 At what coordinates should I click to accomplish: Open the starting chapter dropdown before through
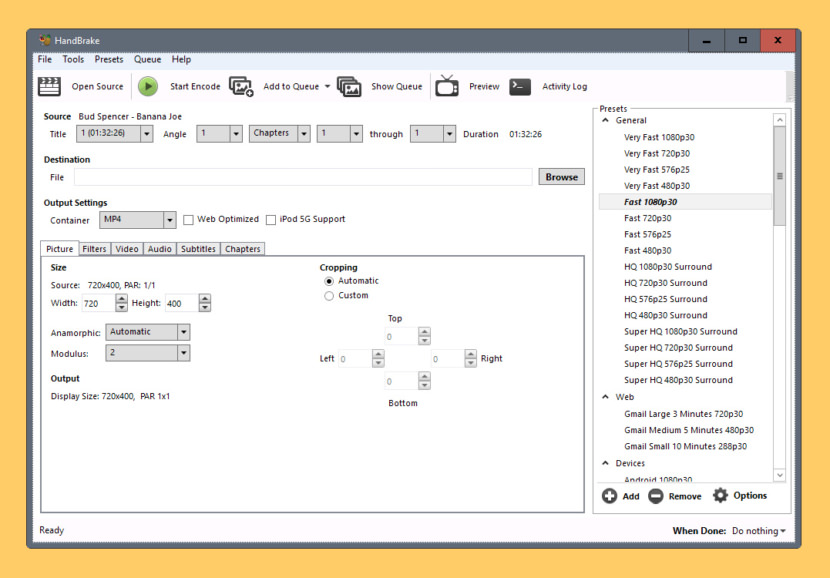tap(340, 134)
